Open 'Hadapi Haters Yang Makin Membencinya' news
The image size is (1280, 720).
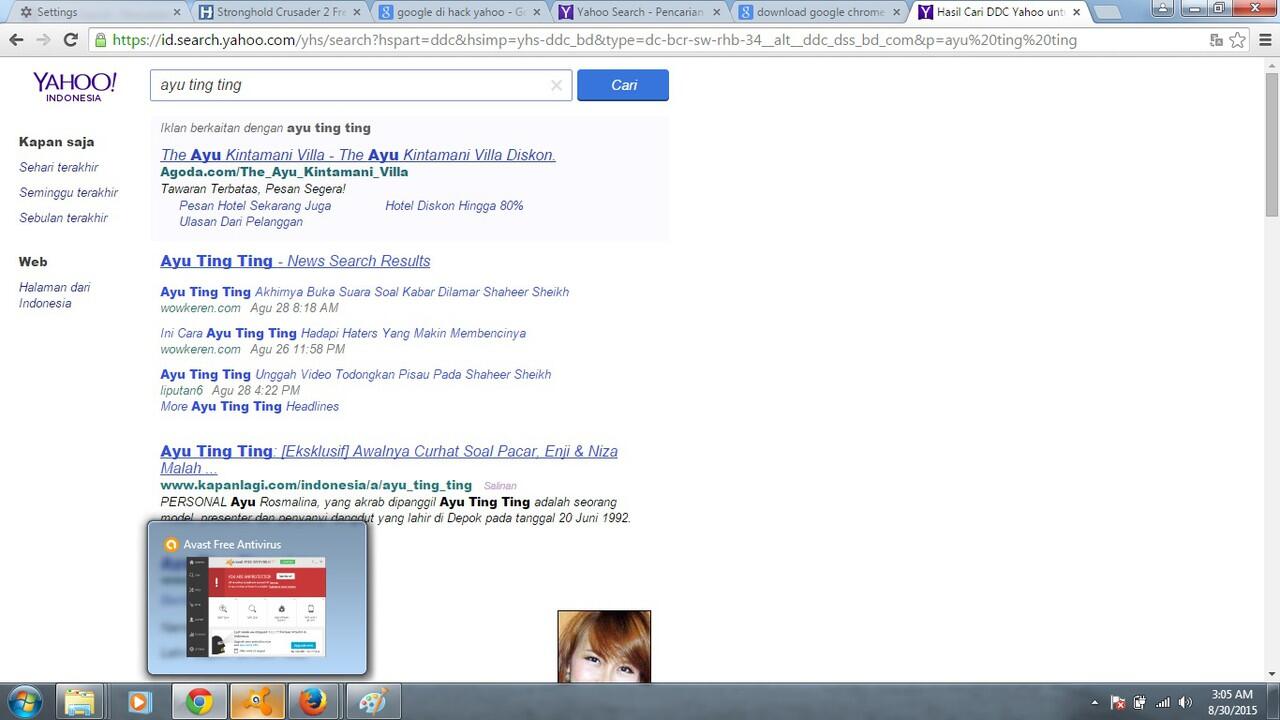tap(343, 333)
